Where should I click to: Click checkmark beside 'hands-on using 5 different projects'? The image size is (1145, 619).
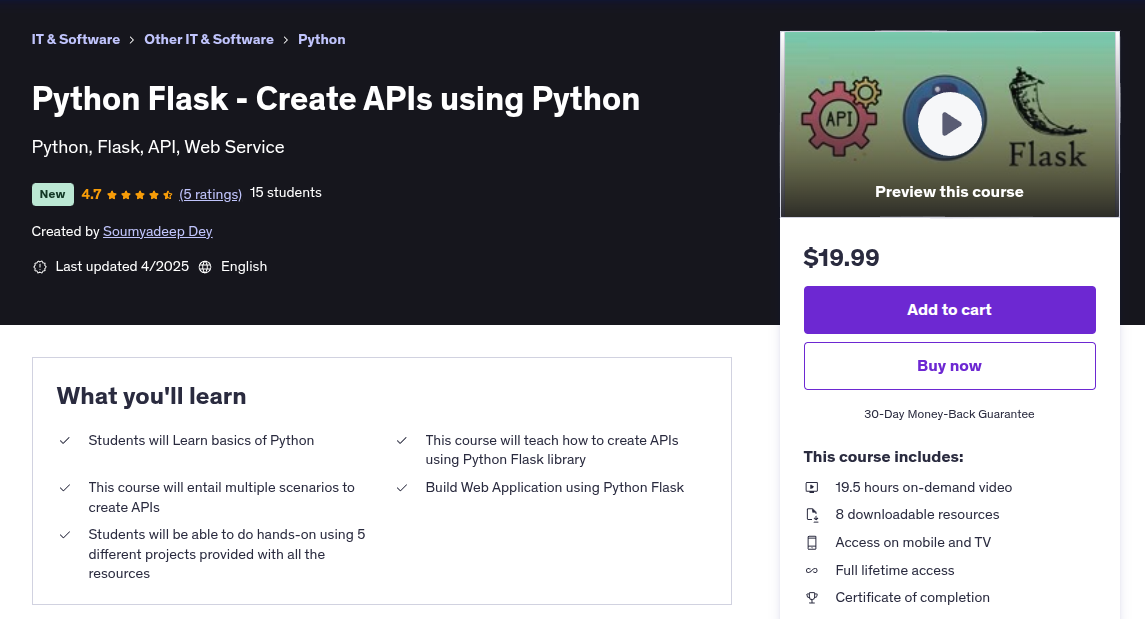point(65,535)
